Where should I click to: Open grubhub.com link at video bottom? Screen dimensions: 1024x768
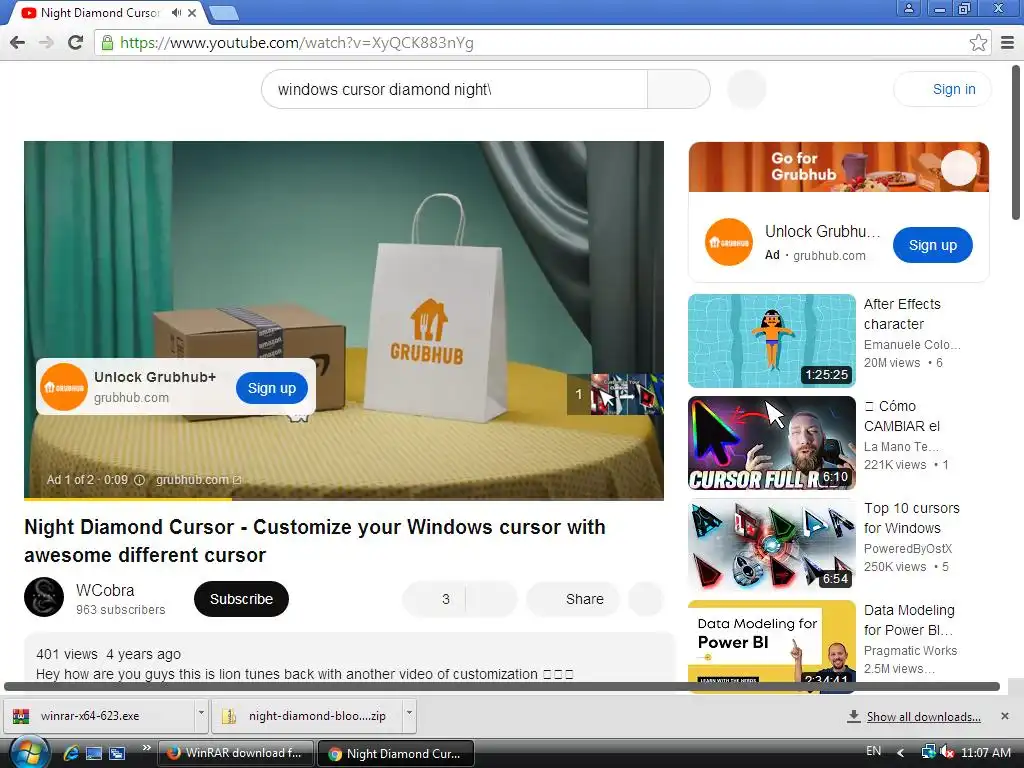pos(199,480)
